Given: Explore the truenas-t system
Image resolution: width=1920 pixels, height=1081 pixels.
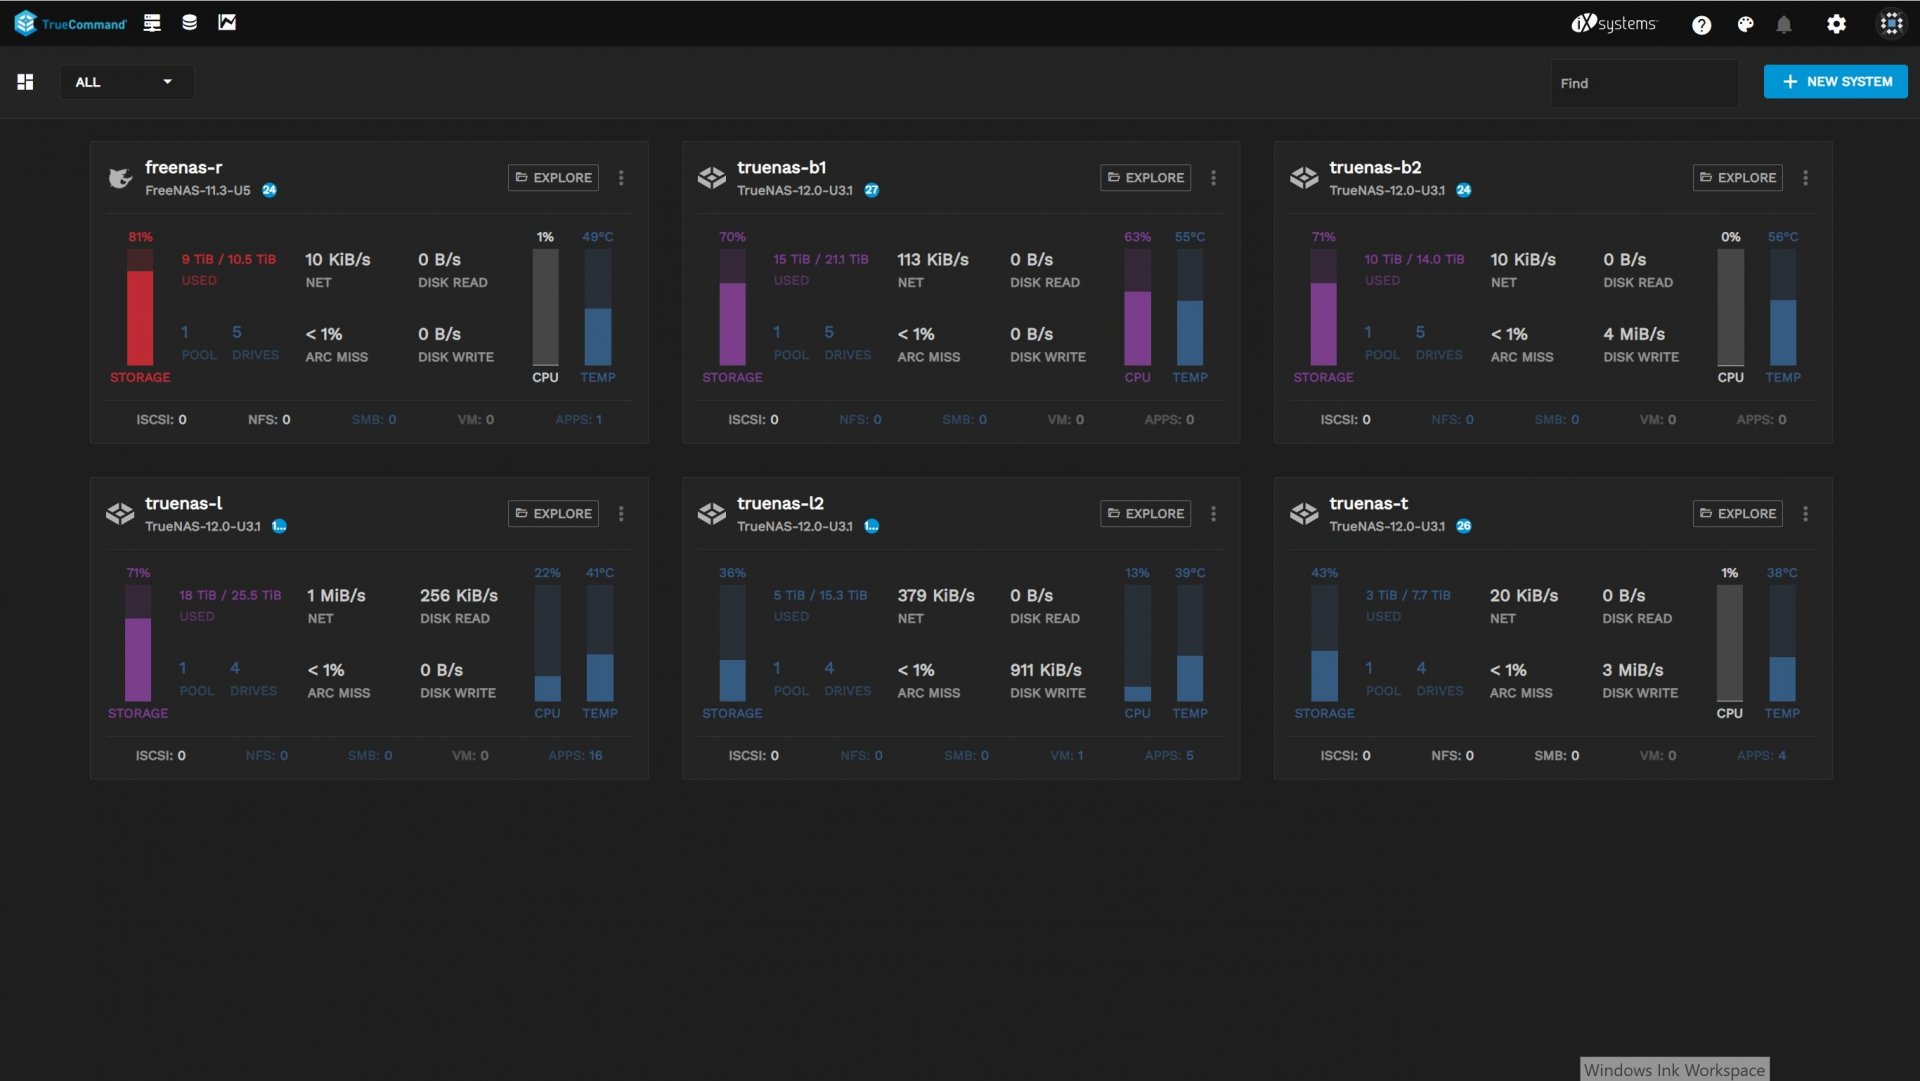Looking at the screenshot, I should coord(1738,513).
